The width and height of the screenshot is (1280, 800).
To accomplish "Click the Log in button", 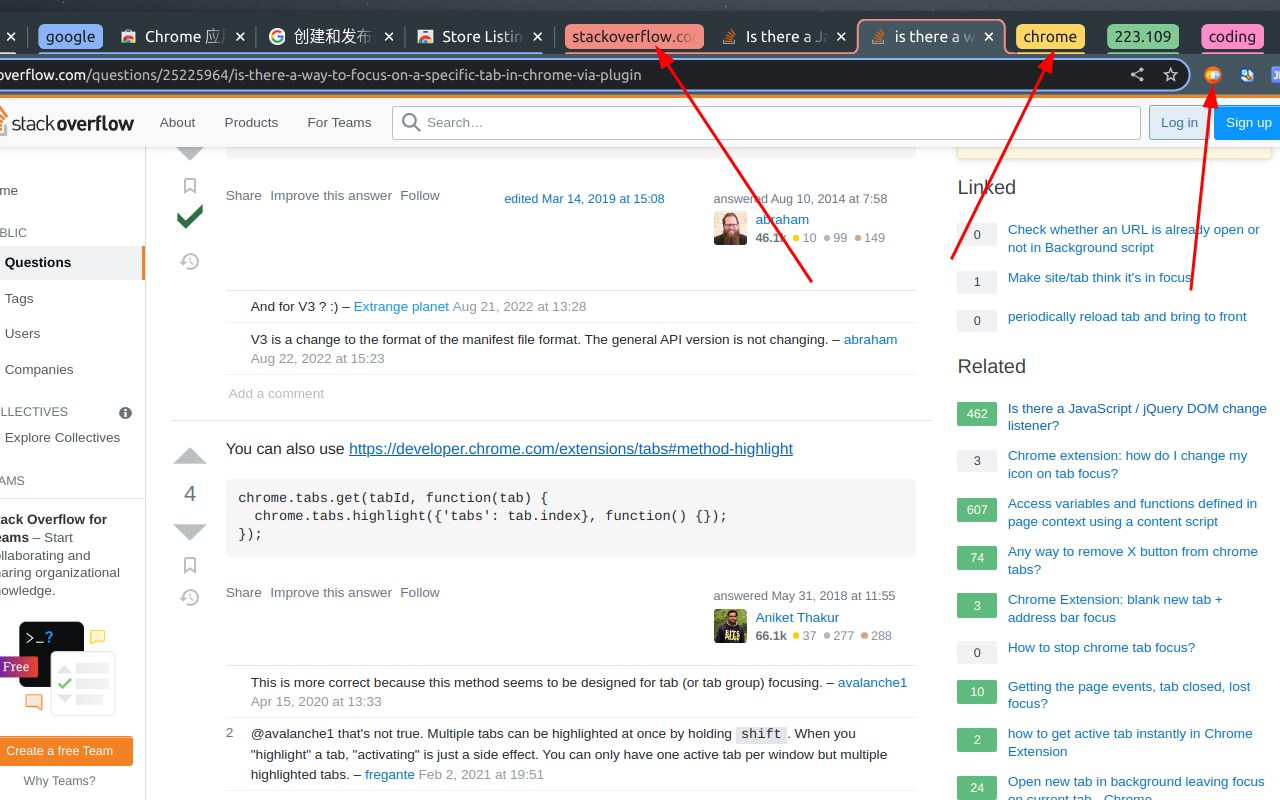I will tap(1179, 122).
